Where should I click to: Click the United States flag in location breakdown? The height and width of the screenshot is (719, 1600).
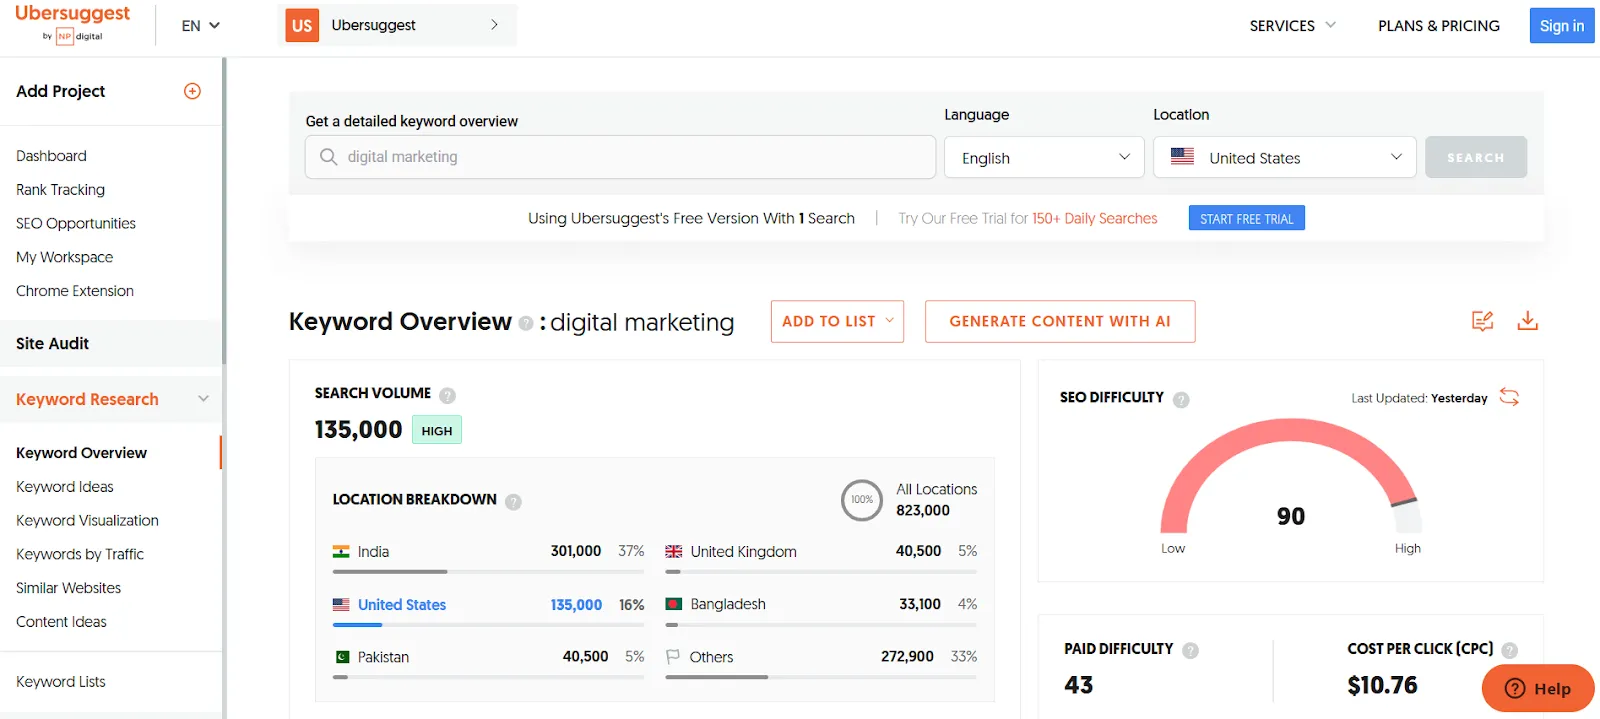coord(341,605)
